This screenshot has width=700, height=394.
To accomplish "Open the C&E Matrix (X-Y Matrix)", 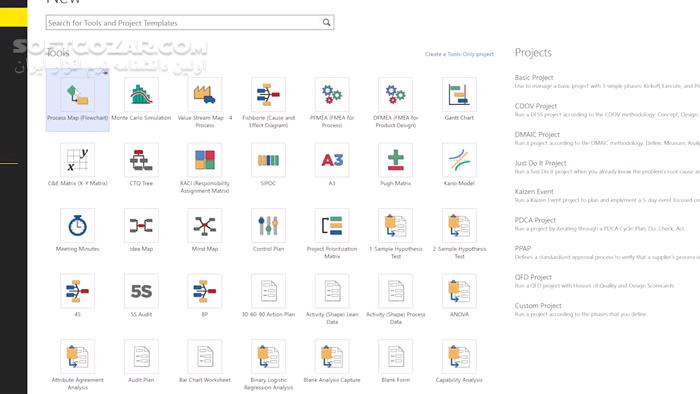I will pos(78,160).
